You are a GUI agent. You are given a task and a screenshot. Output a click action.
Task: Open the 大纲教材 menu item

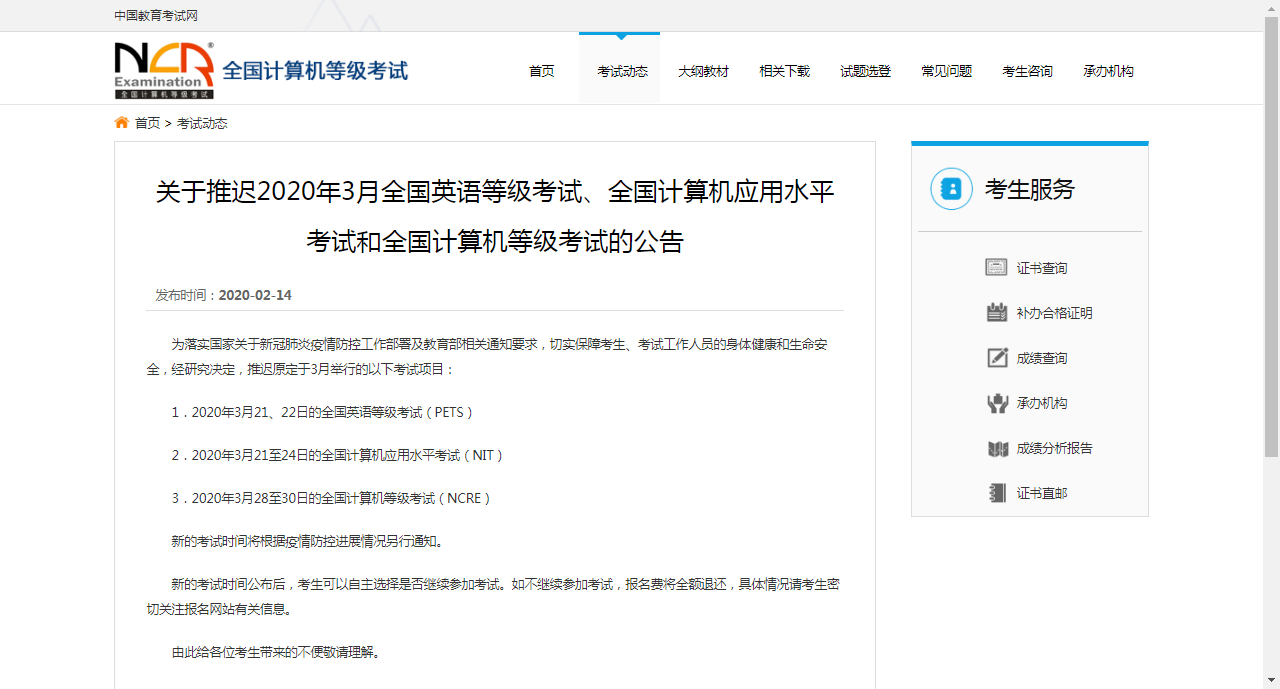(703, 71)
